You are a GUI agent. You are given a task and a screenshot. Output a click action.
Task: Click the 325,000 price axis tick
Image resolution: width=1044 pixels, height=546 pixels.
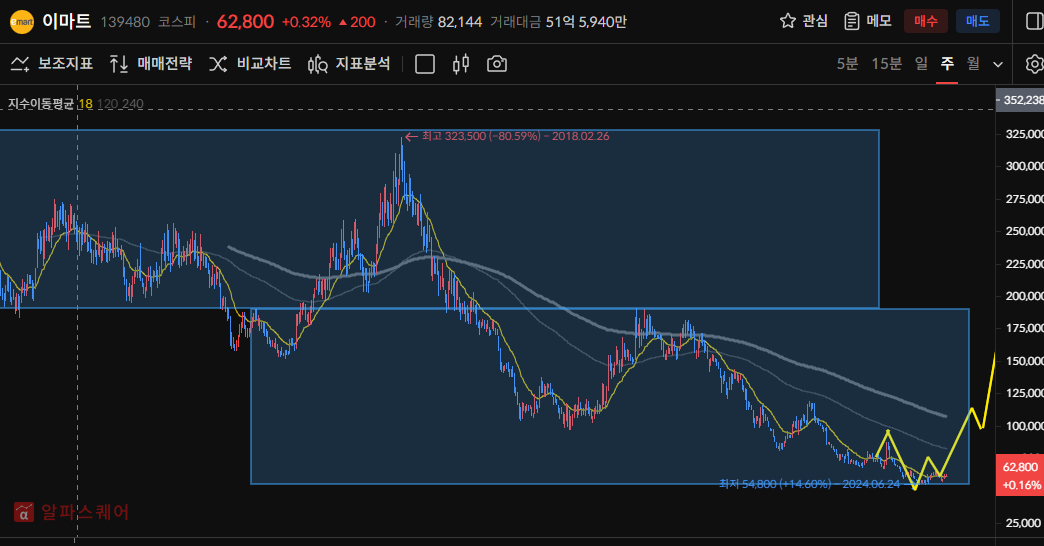(1024, 134)
